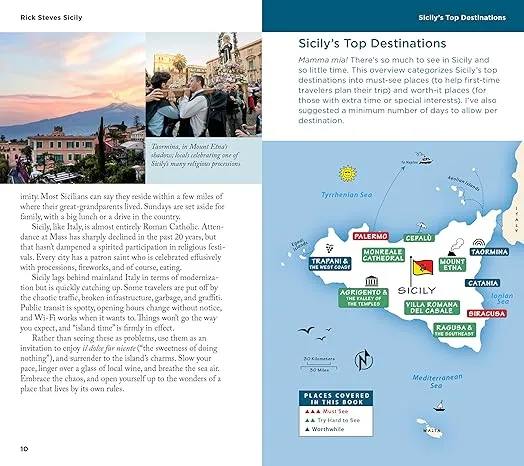Image resolution: width=524 pixels, height=466 pixels.
Task: Click the 'Tyrrhenian Sea' map text
Action: [x=347, y=195]
